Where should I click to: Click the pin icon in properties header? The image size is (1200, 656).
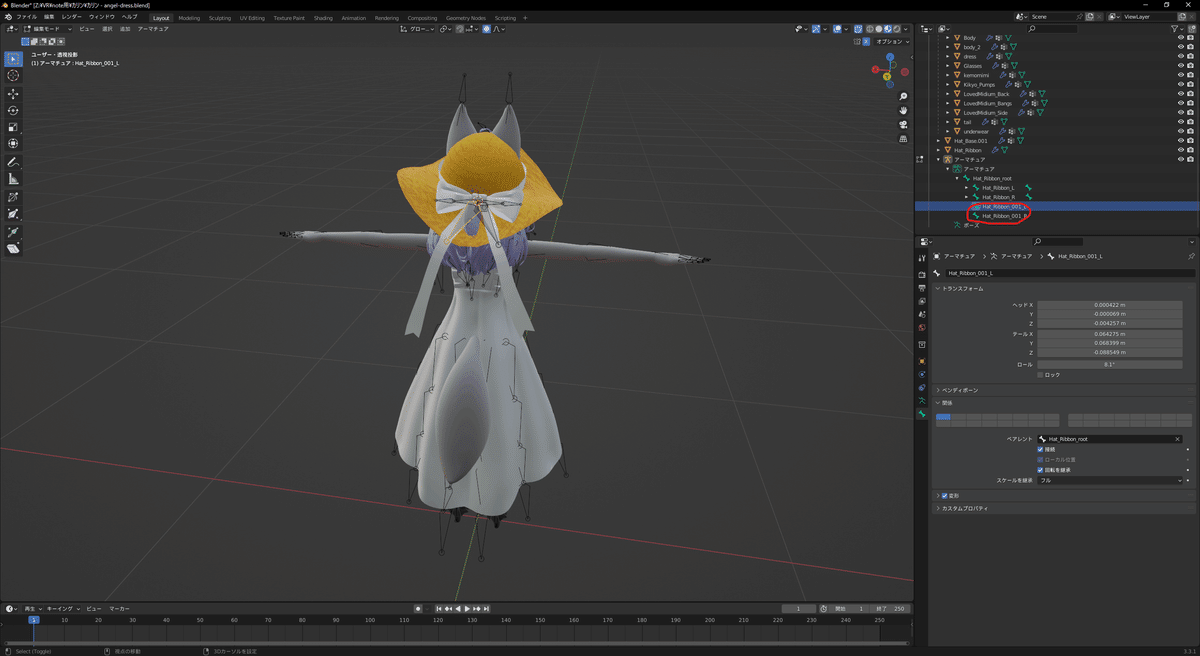1191,256
